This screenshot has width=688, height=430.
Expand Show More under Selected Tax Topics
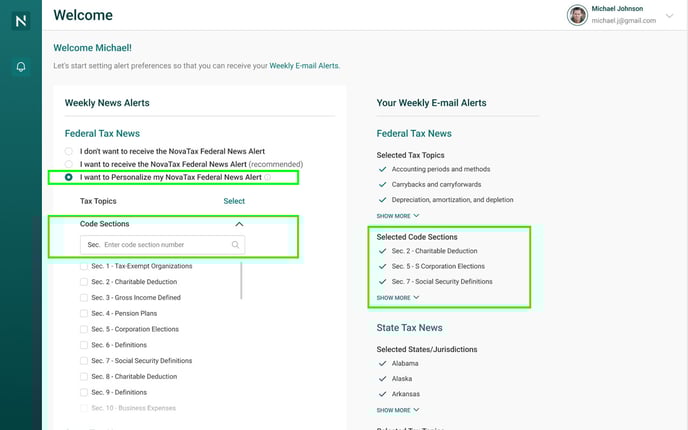tap(398, 216)
